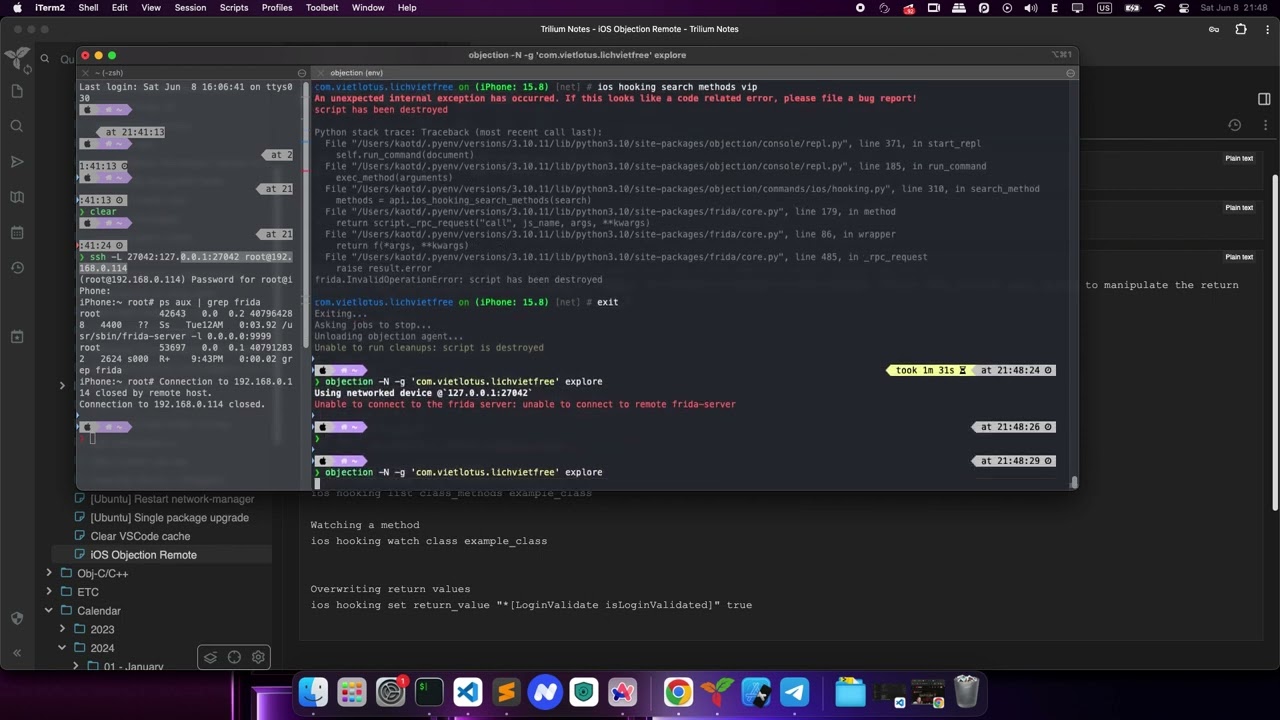Open Finder from the Dock

(x=314, y=692)
